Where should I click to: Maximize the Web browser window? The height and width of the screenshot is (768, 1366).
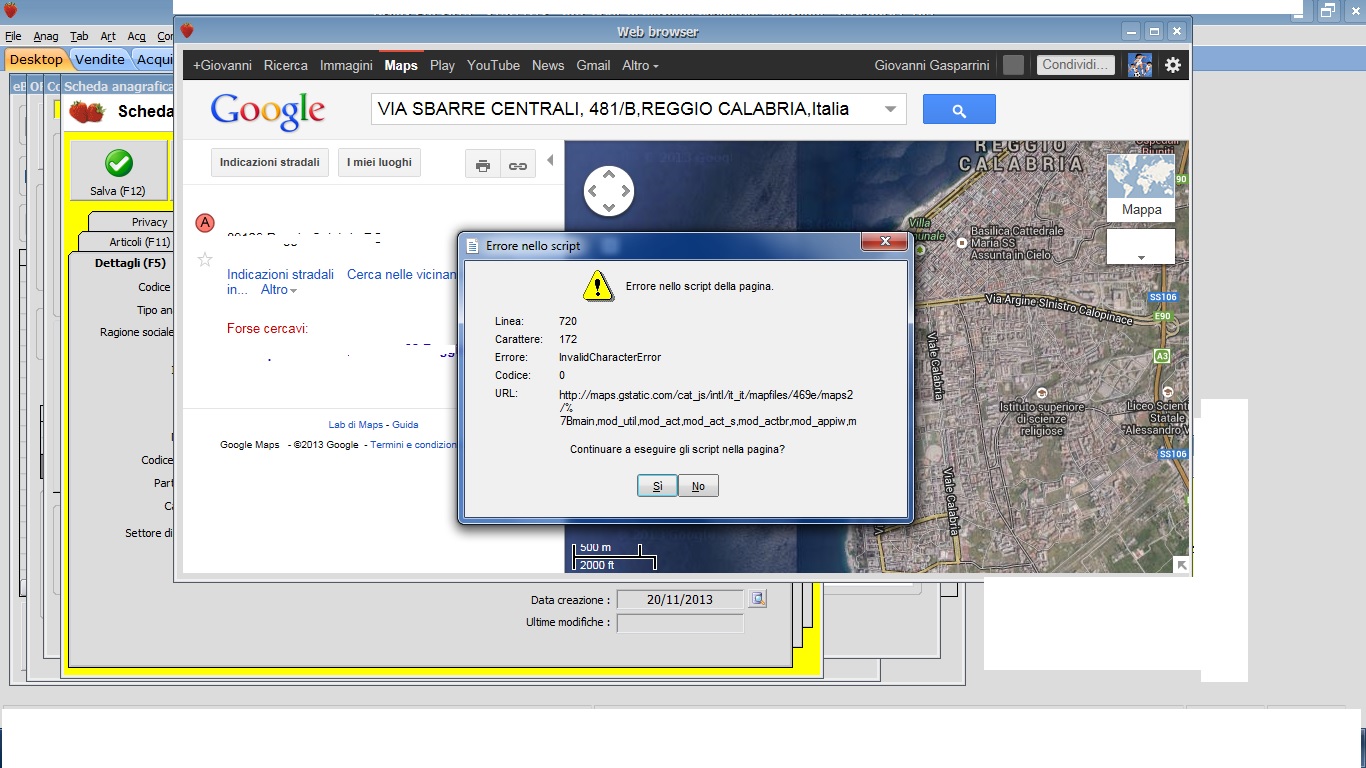pos(1154,31)
